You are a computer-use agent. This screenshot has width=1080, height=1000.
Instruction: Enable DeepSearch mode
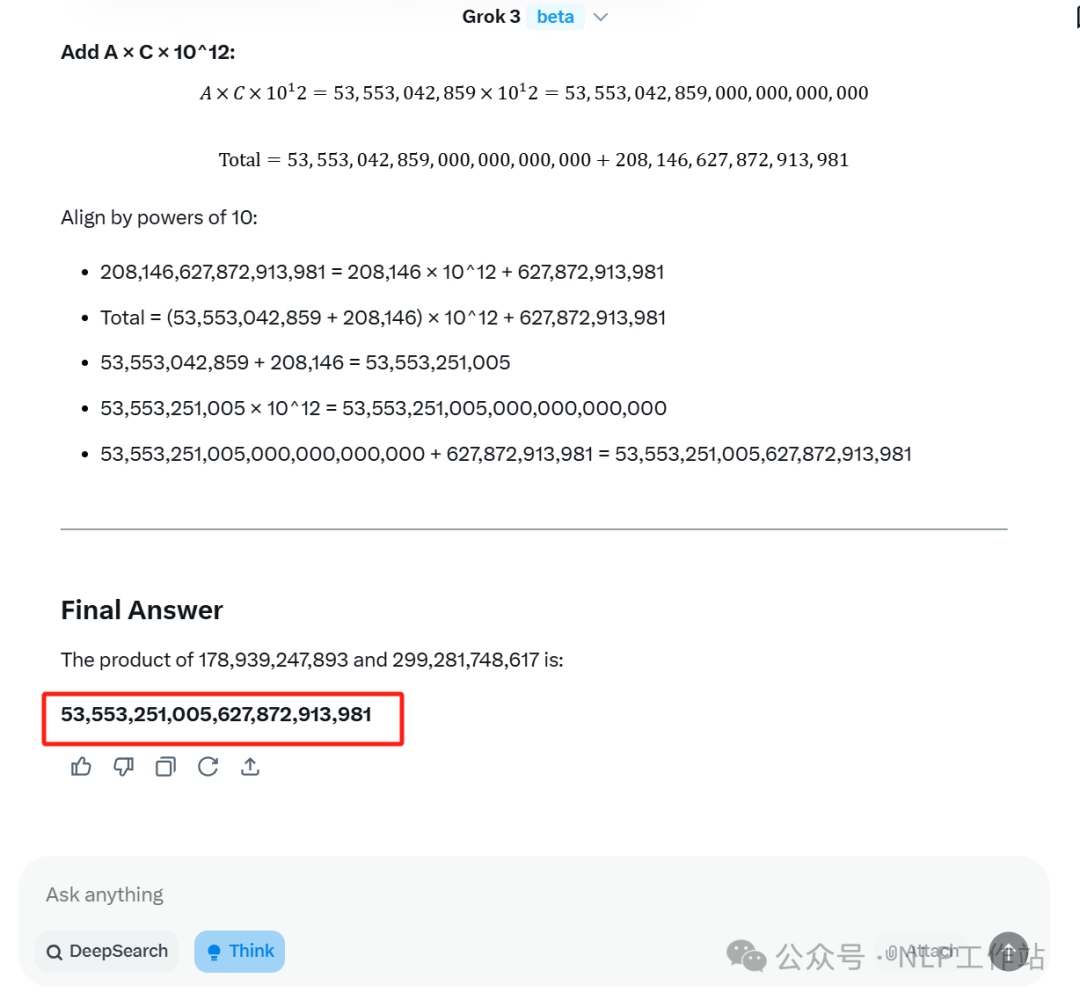point(107,951)
